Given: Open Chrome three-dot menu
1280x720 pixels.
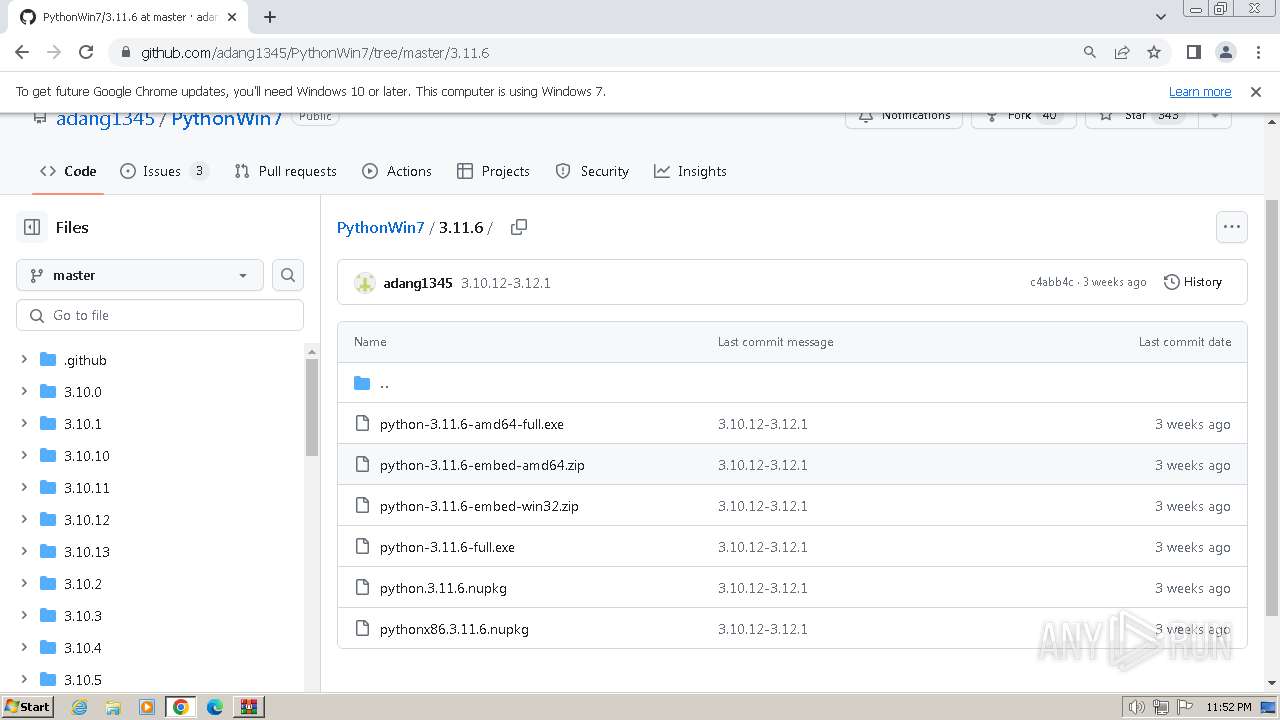Looking at the screenshot, I should (x=1258, y=52).
